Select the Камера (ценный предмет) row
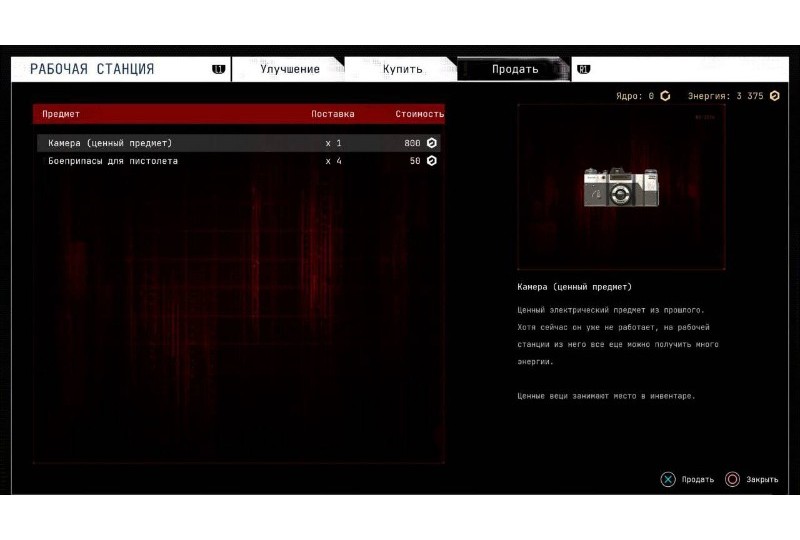This screenshot has width=800, height=540. click(x=110, y=143)
